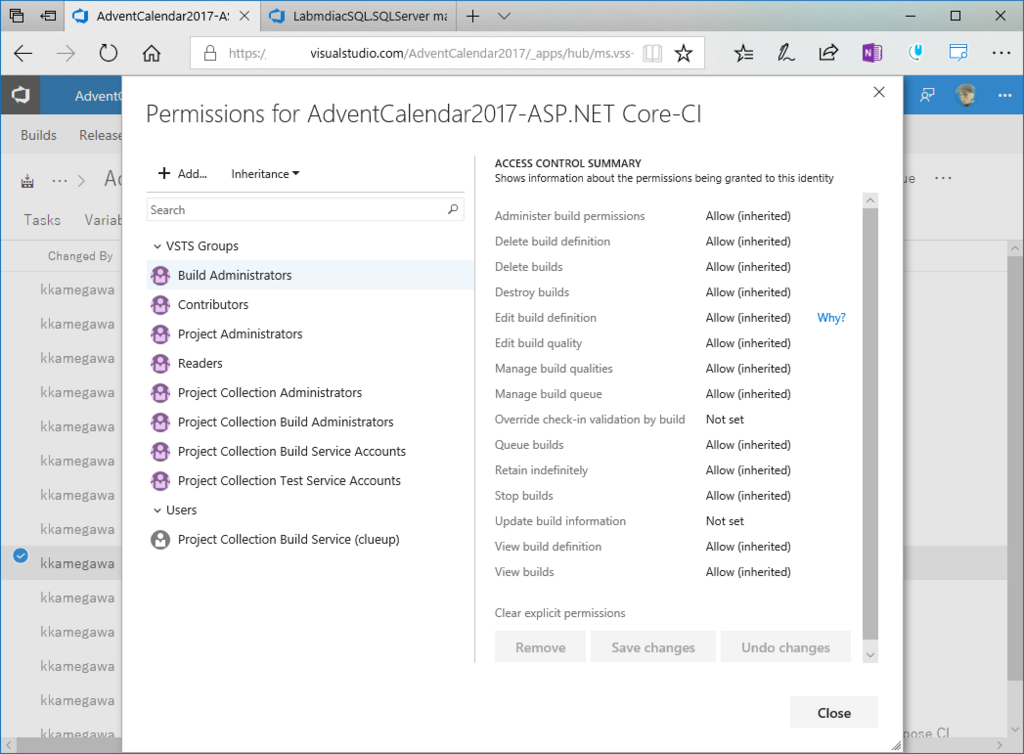
Task: Click the tab preview icon at window top-left
Action: [16, 16]
